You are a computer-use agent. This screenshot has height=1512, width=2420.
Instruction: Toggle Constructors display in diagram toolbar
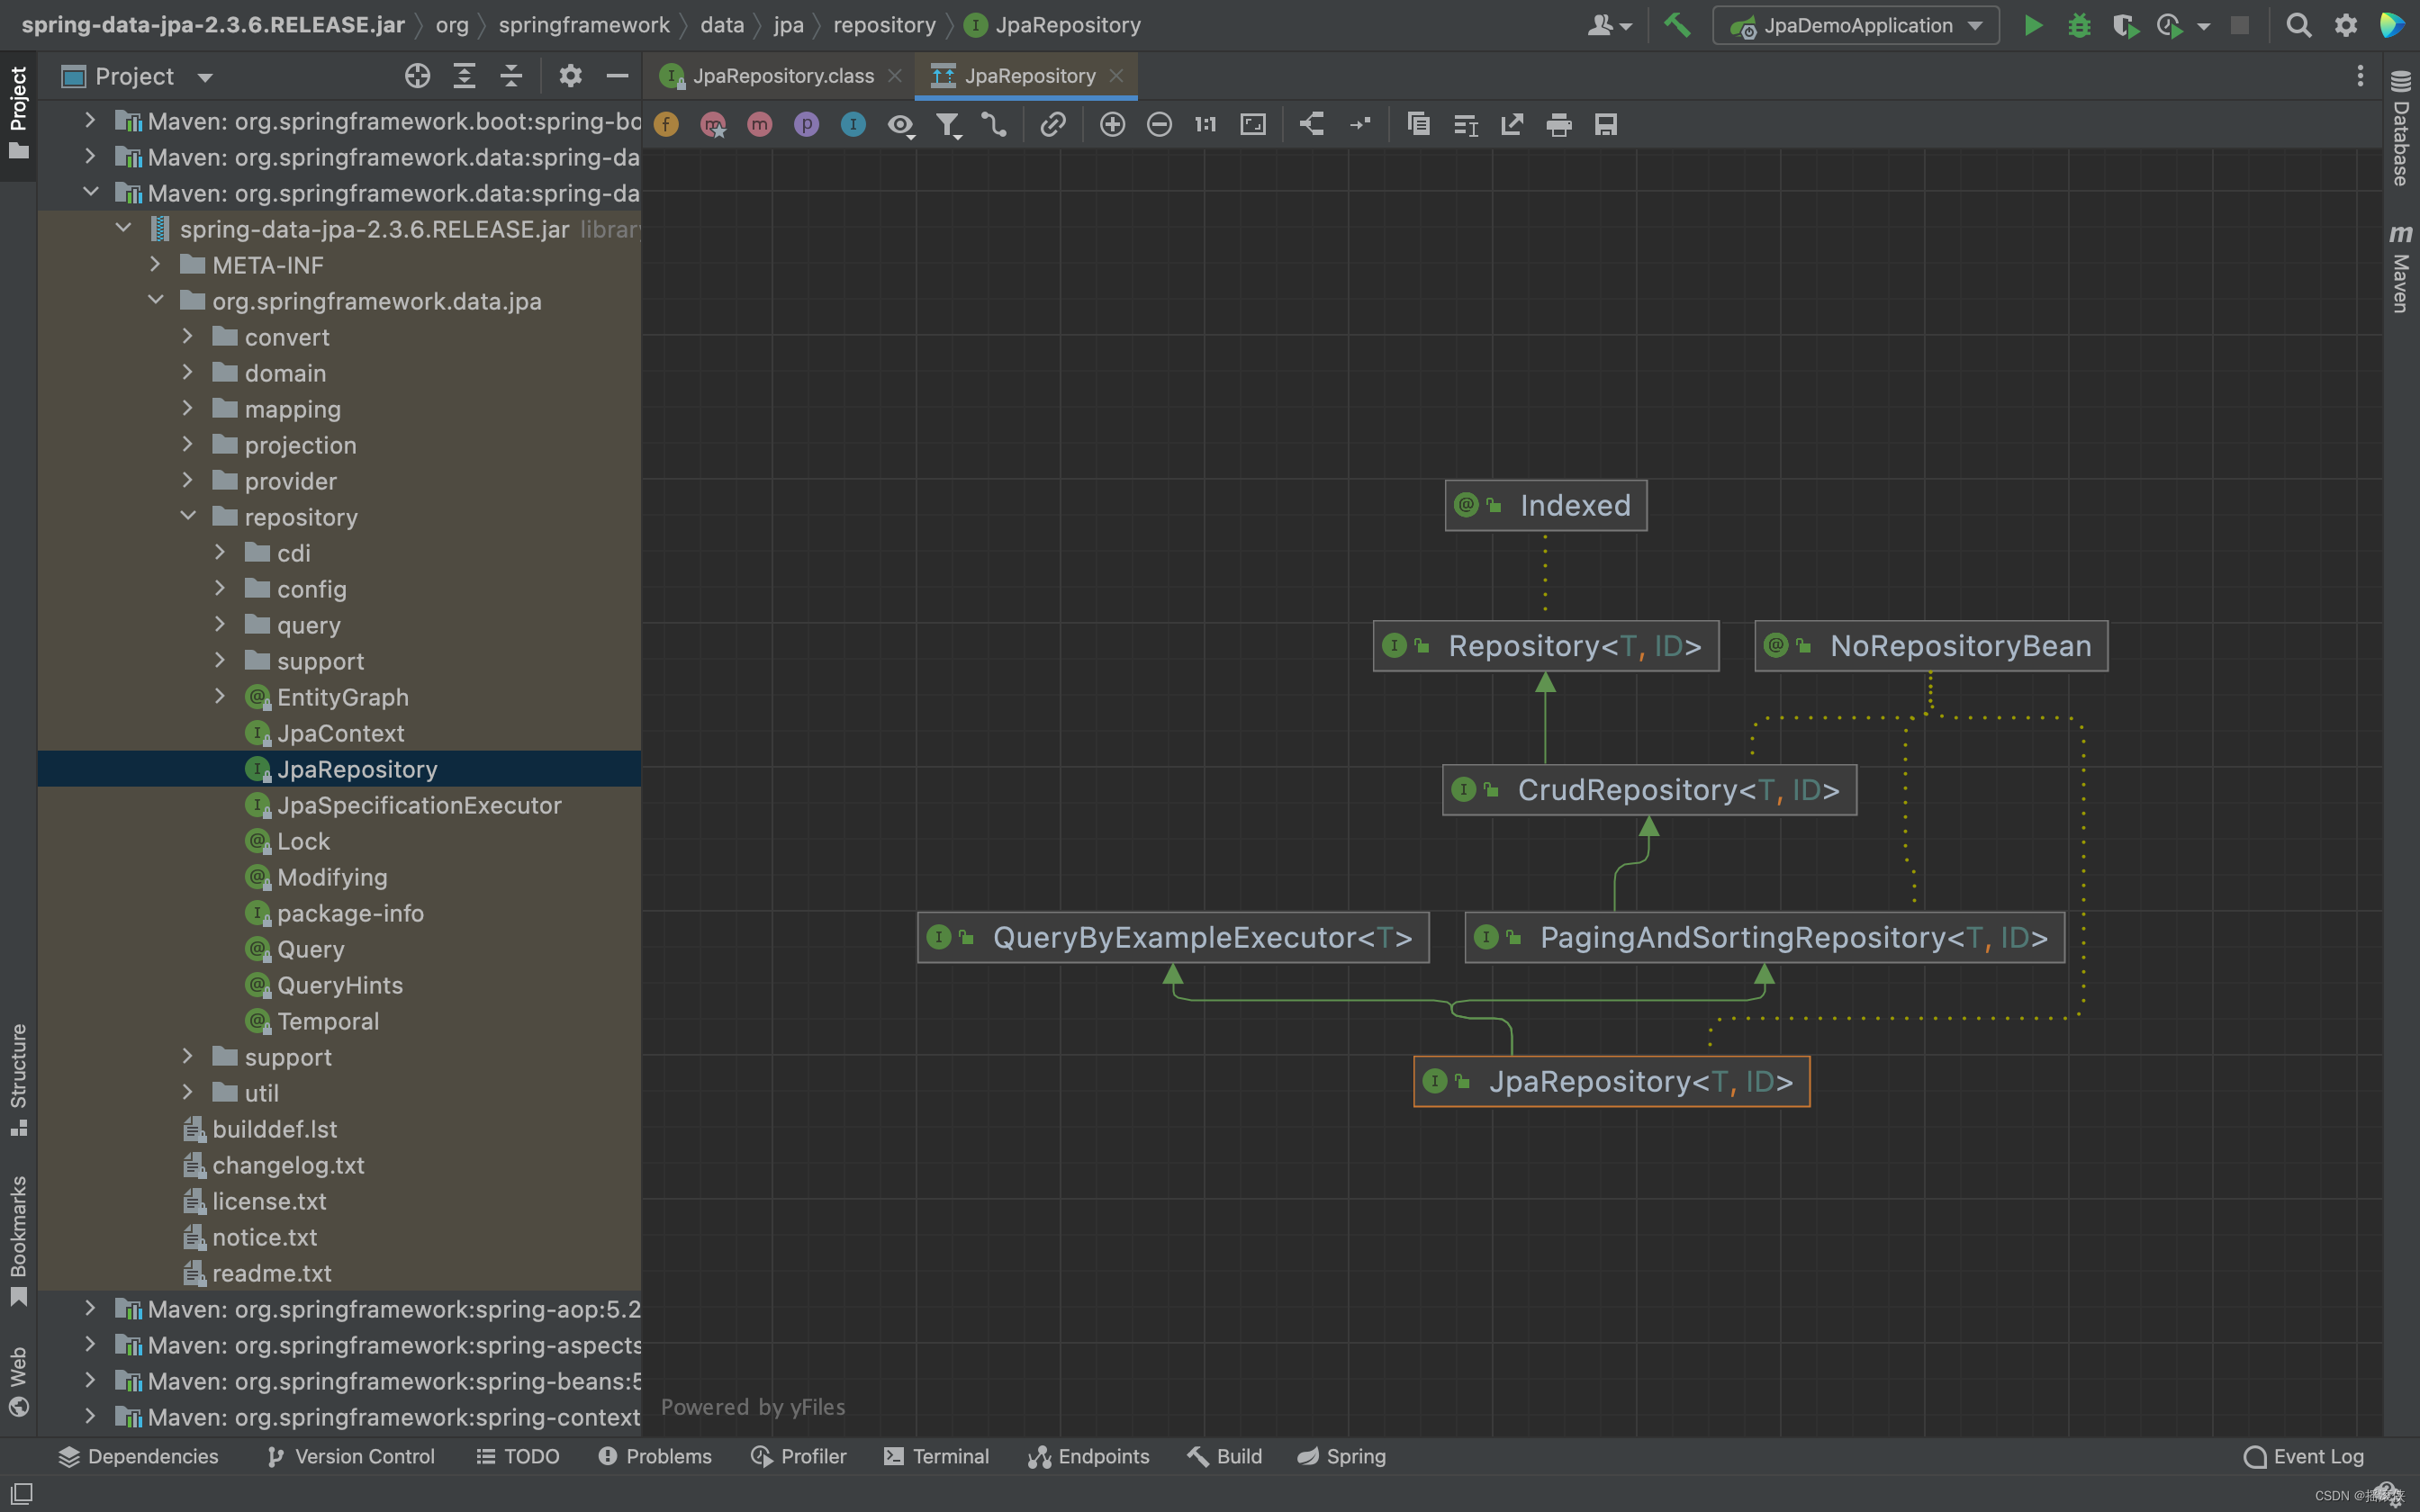[x=713, y=124]
